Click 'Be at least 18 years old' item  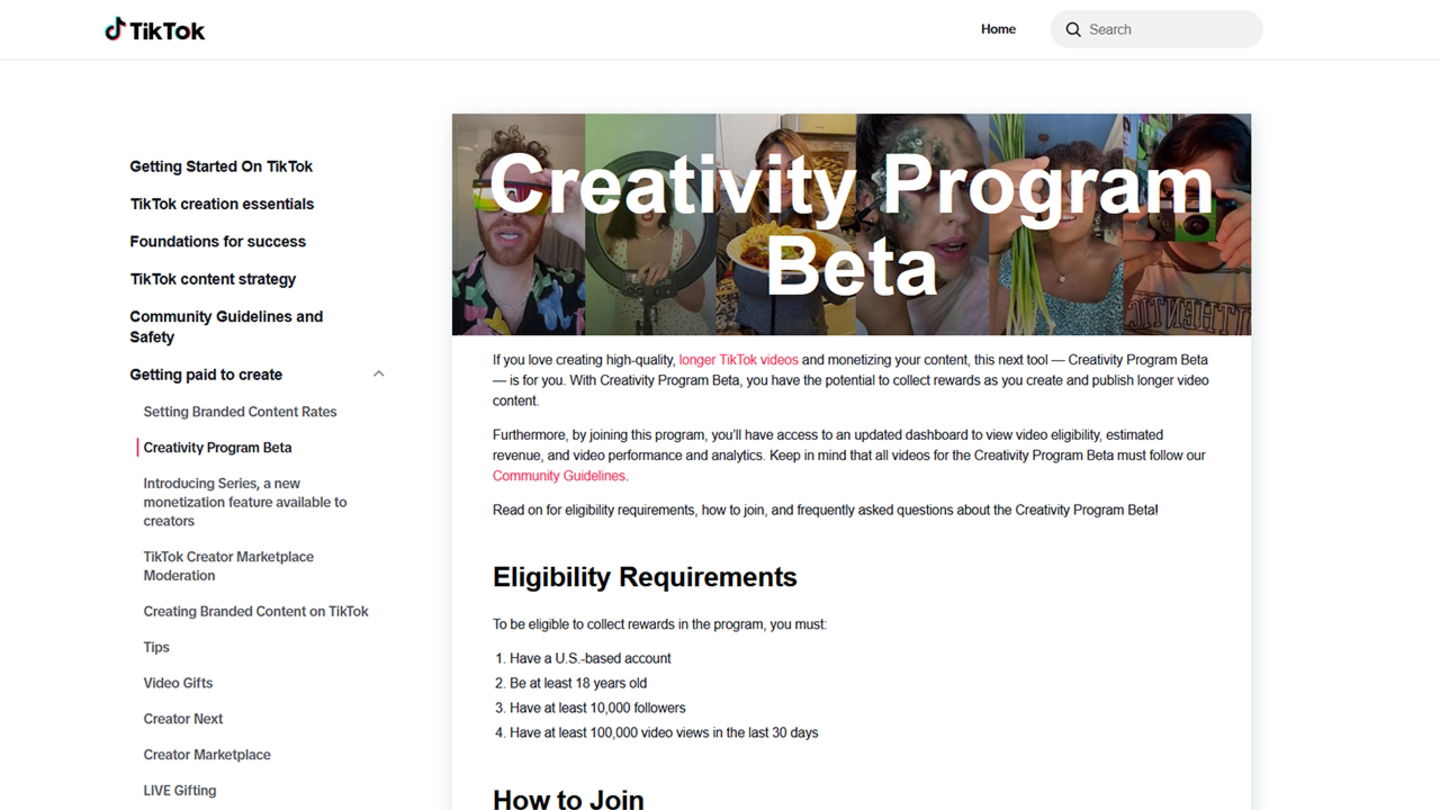pyautogui.click(x=578, y=683)
